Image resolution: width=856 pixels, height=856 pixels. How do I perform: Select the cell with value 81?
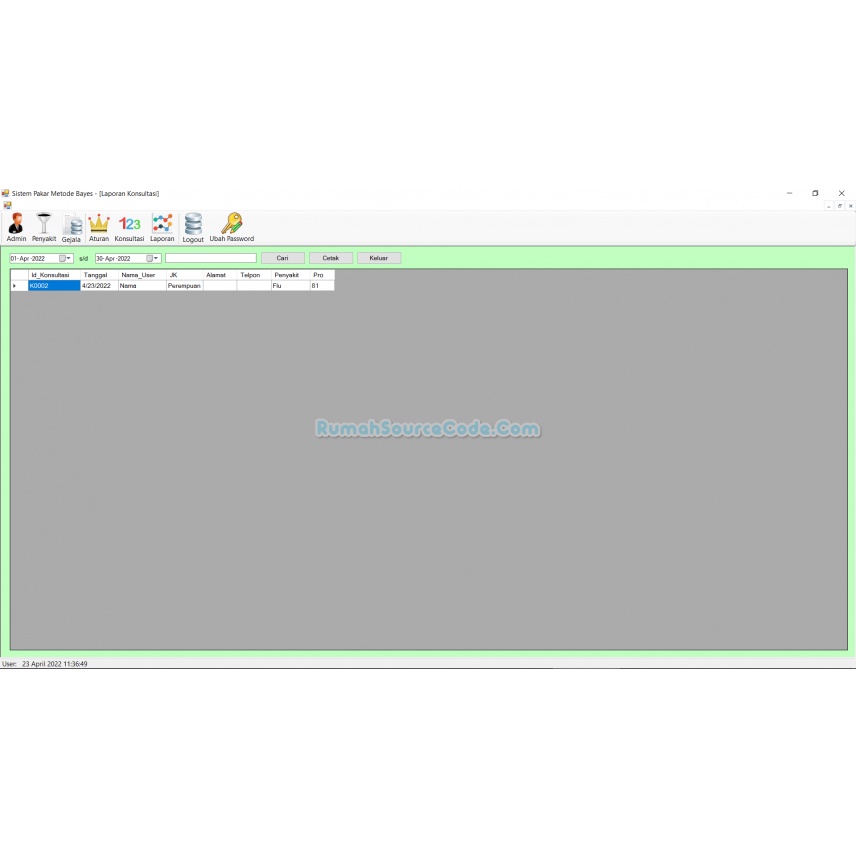pyautogui.click(x=322, y=286)
